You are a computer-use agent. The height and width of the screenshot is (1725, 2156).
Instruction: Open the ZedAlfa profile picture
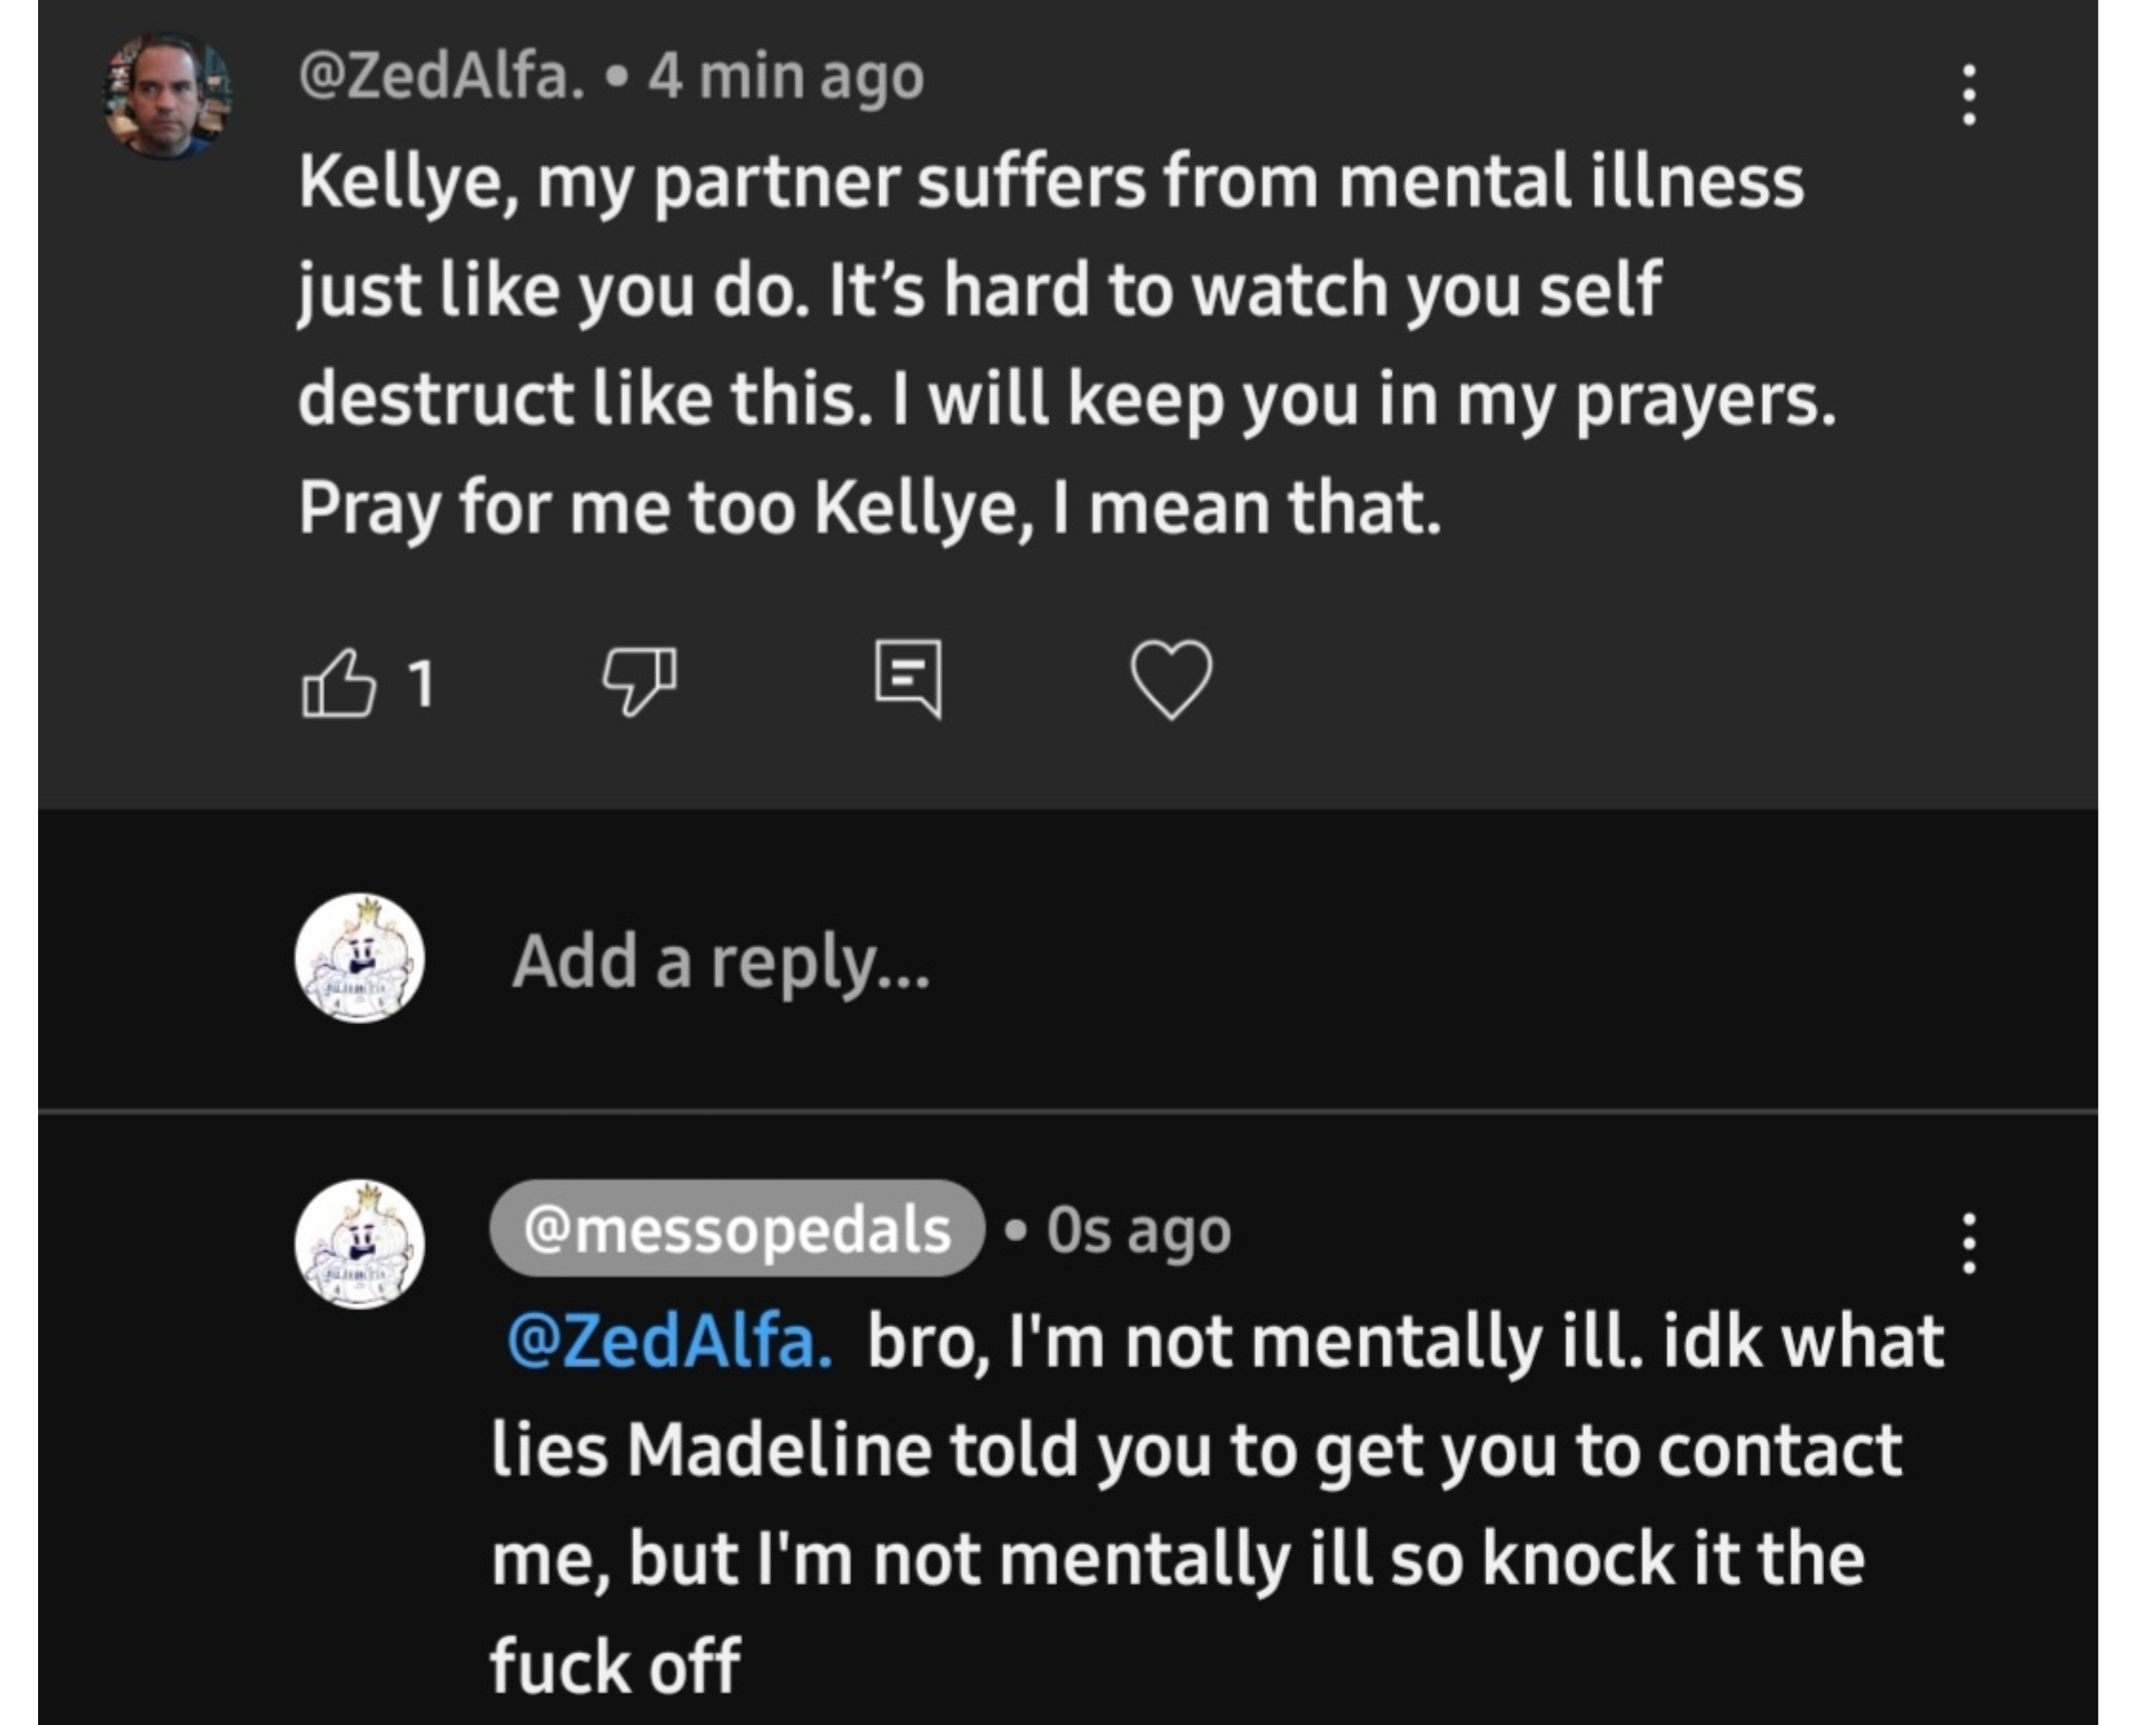pos(168,96)
